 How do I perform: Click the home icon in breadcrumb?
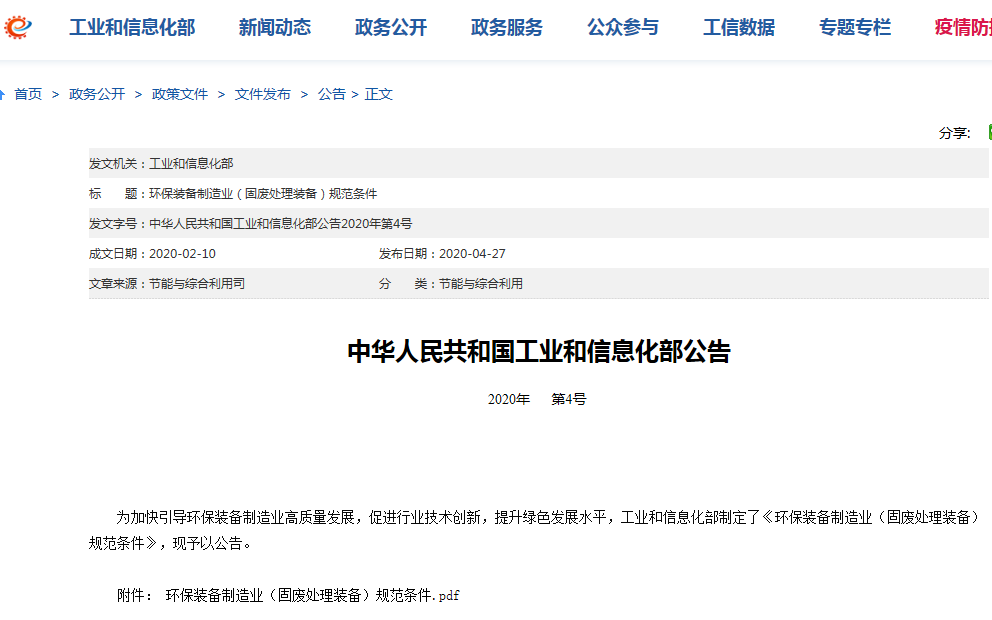coord(3,95)
